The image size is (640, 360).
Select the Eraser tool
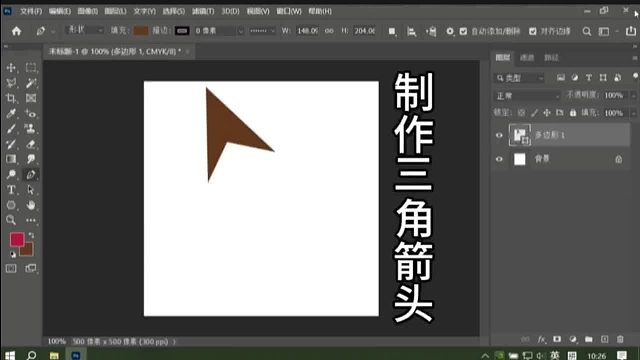point(31,144)
